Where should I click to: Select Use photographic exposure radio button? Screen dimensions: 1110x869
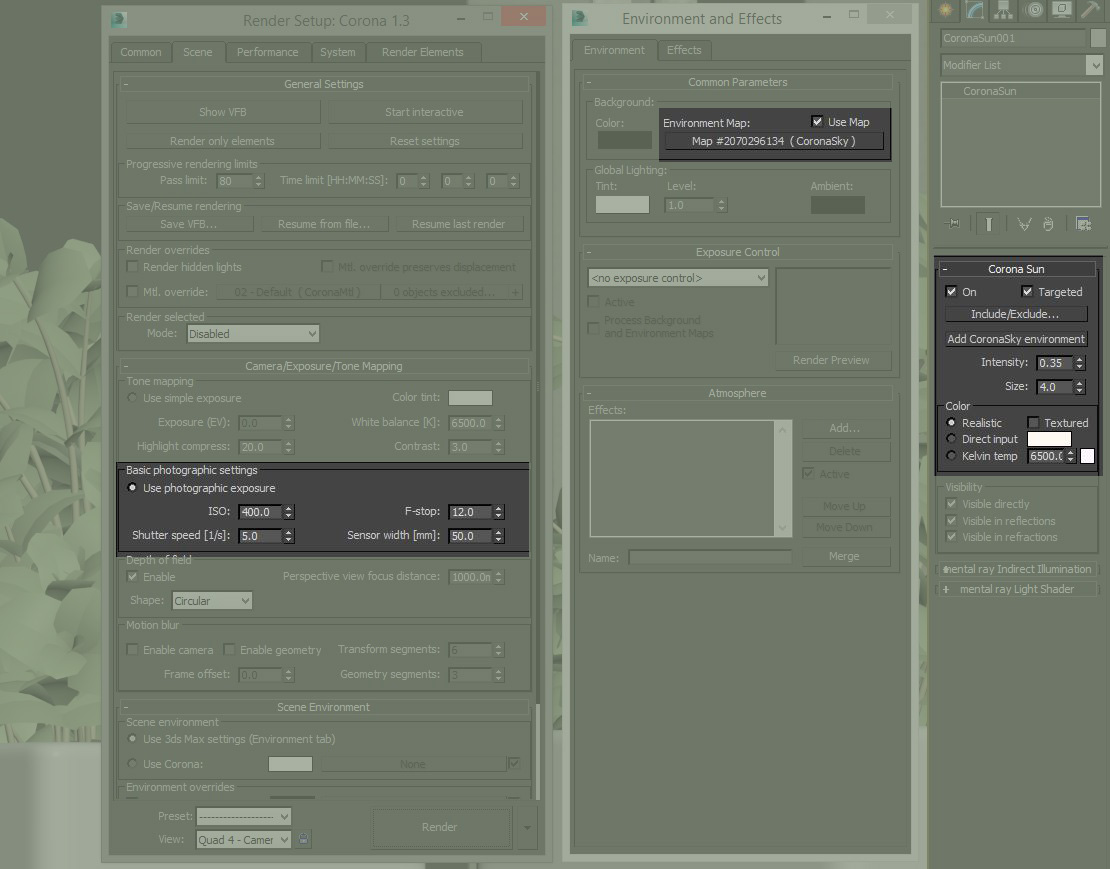point(132,488)
